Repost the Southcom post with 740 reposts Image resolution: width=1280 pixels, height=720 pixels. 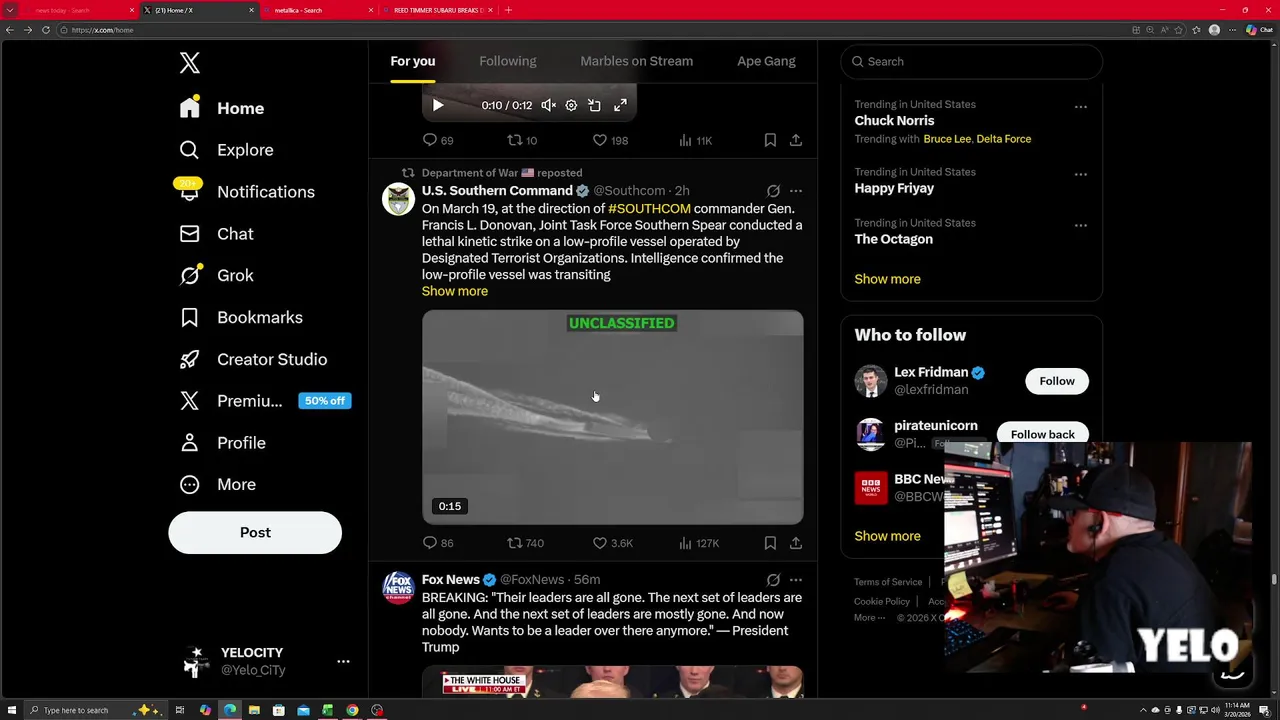(525, 543)
